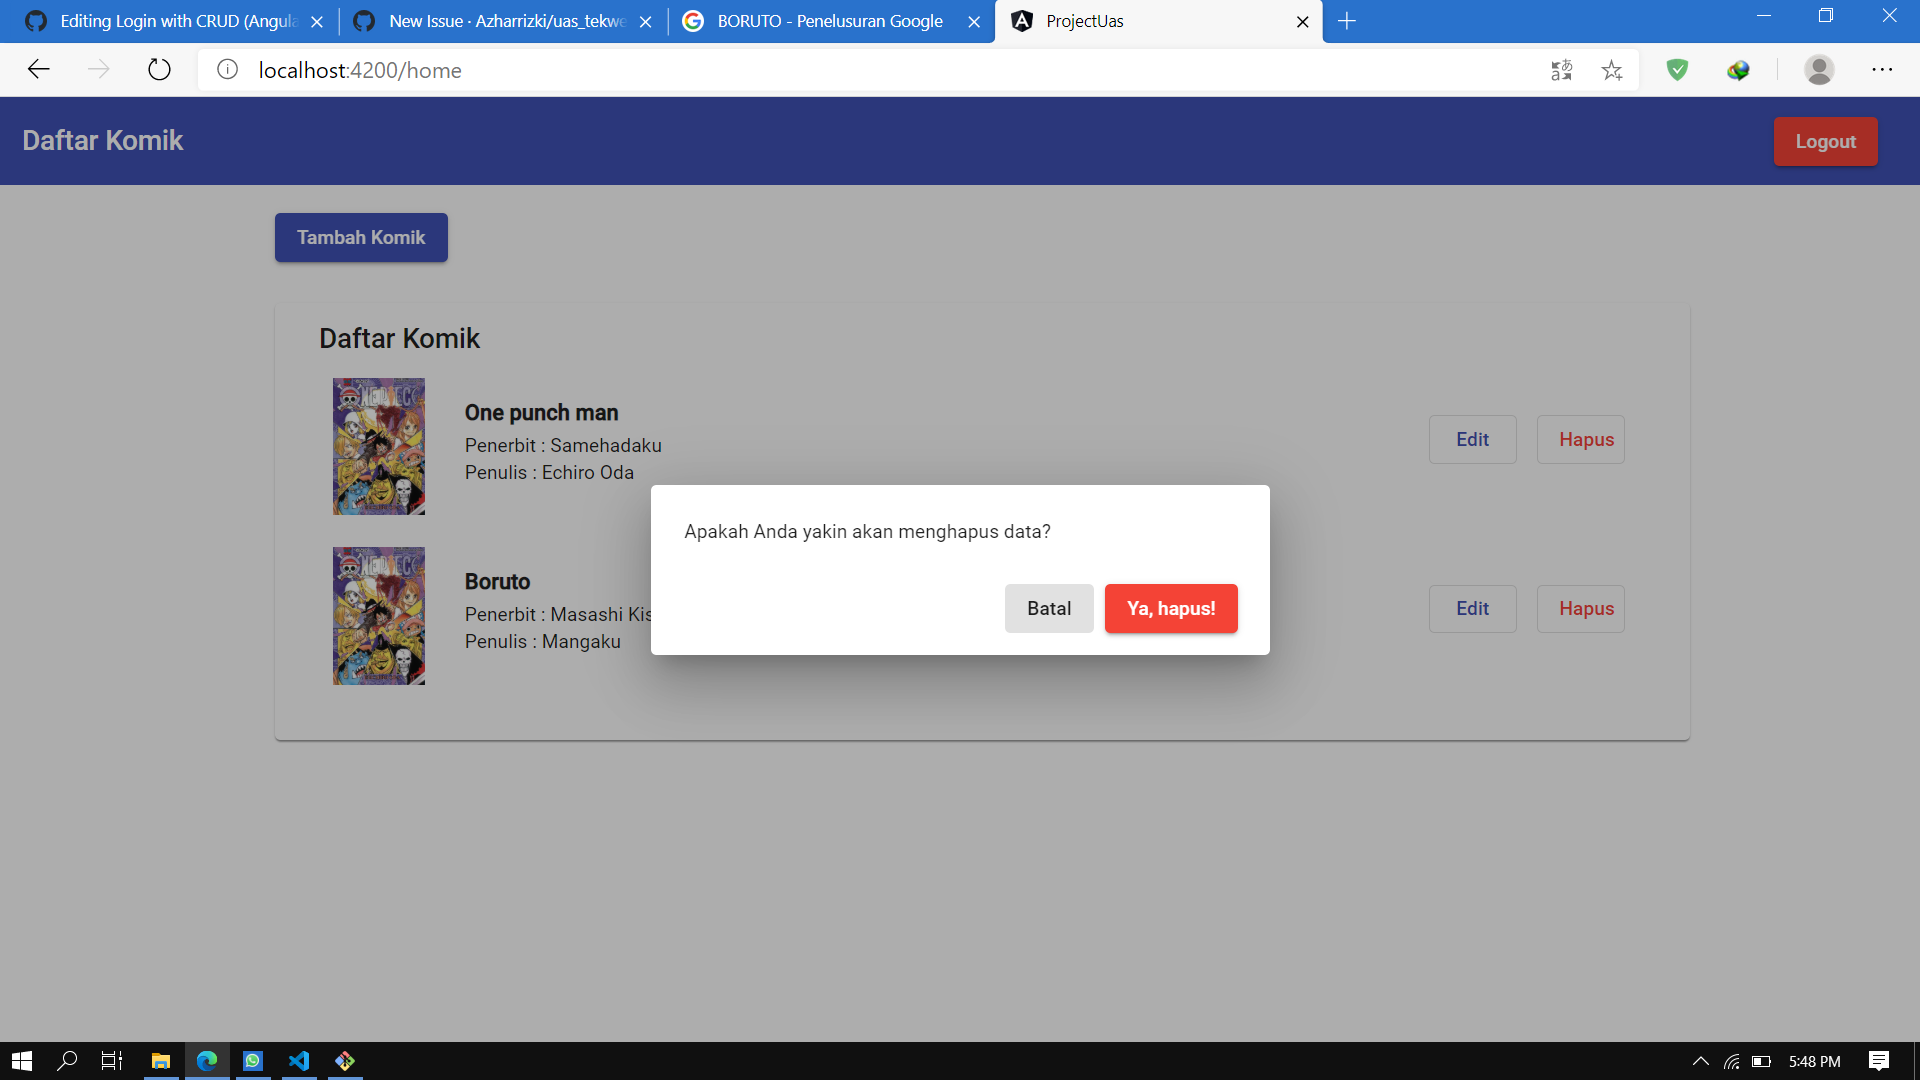The image size is (1920, 1080).
Task: Open Microsoft Edge from taskbar
Action: pyautogui.click(x=207, y=1061)
